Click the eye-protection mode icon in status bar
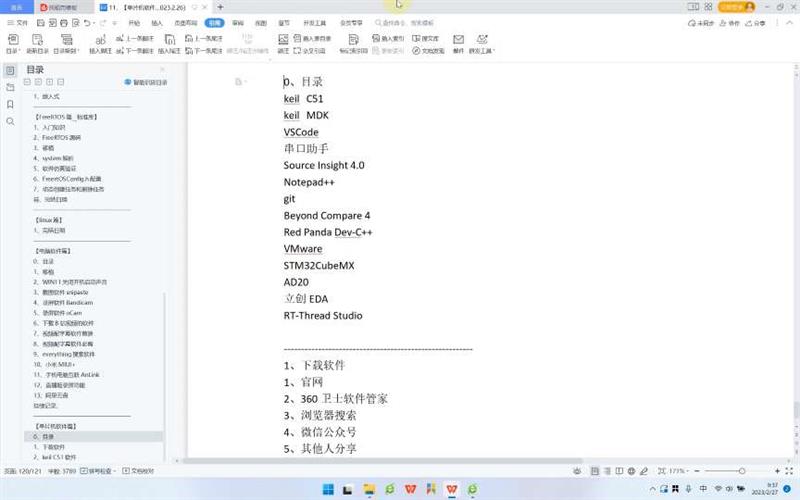 click(x=577, y=471)
